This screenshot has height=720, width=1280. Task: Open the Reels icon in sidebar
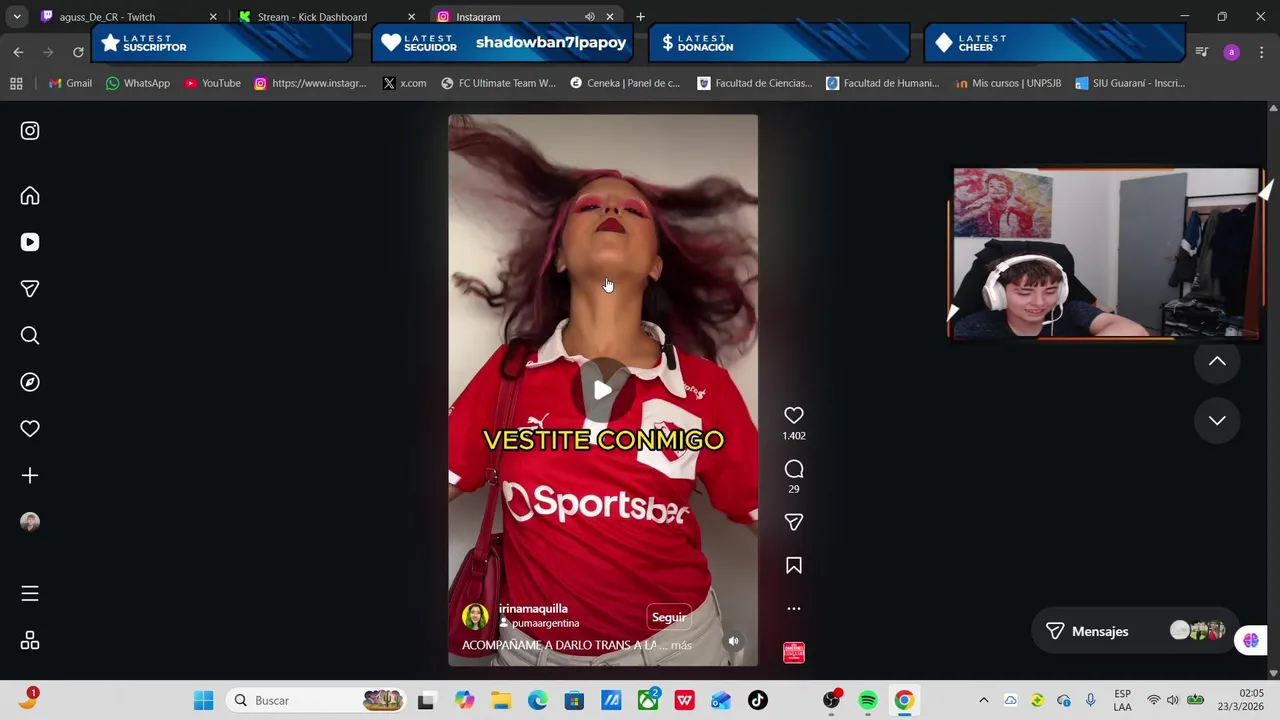coord(30,242)
